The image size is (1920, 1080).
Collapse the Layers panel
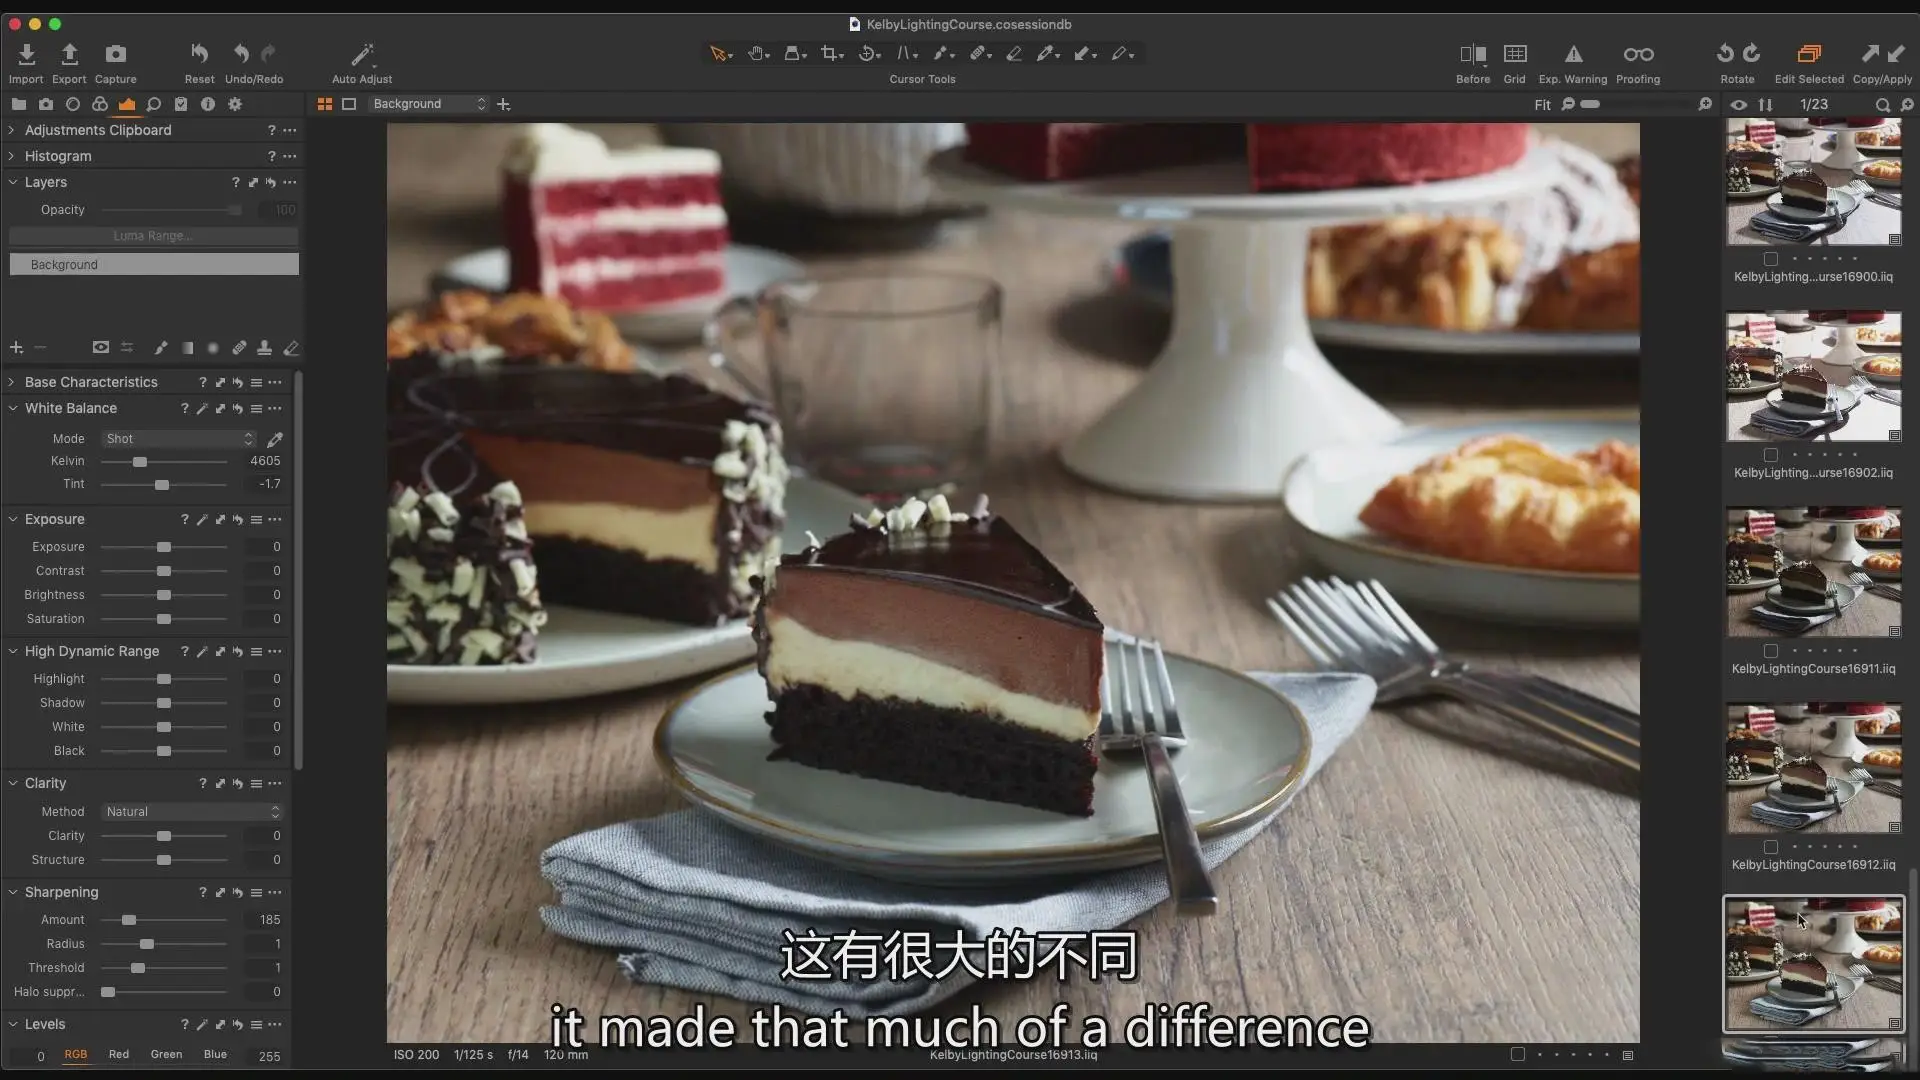(x=12, y=182)
